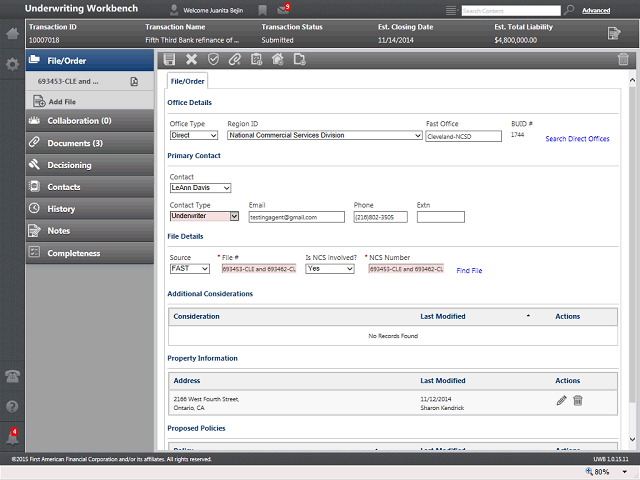Click the scroll down arrow of form
This screenshot has height=480, width=640.
[x=632, y=439]
